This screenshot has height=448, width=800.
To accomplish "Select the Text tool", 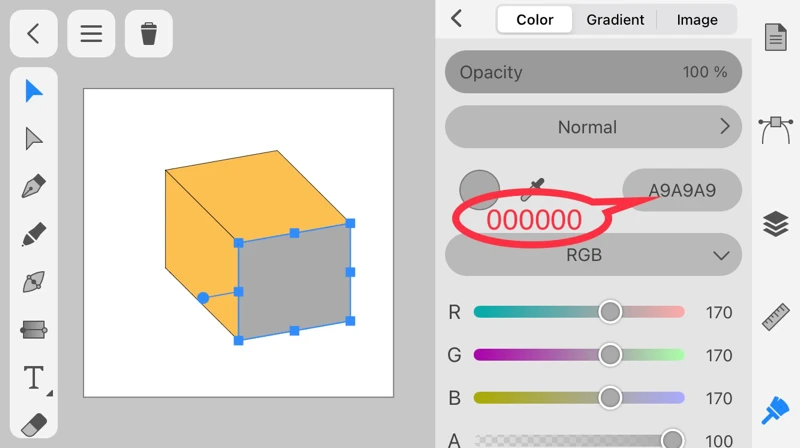I will click(34, 377).
